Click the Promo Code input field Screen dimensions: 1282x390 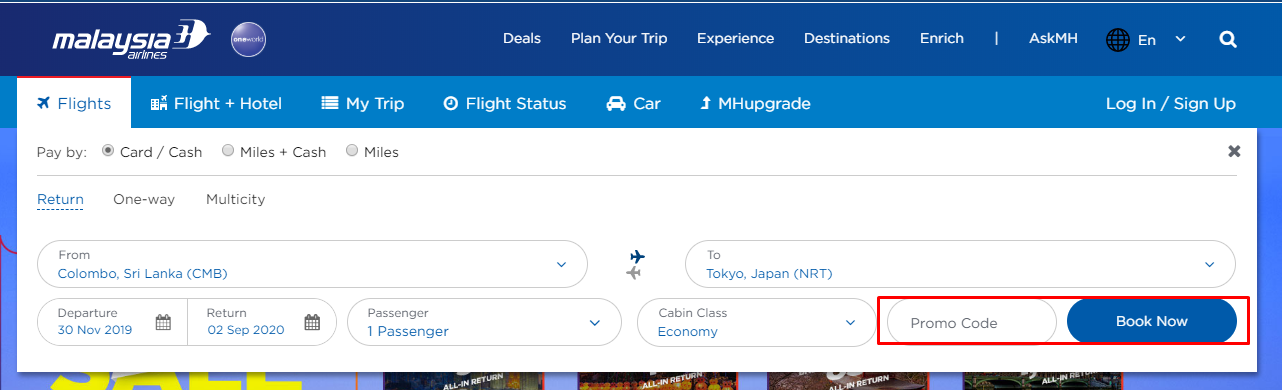972,322
